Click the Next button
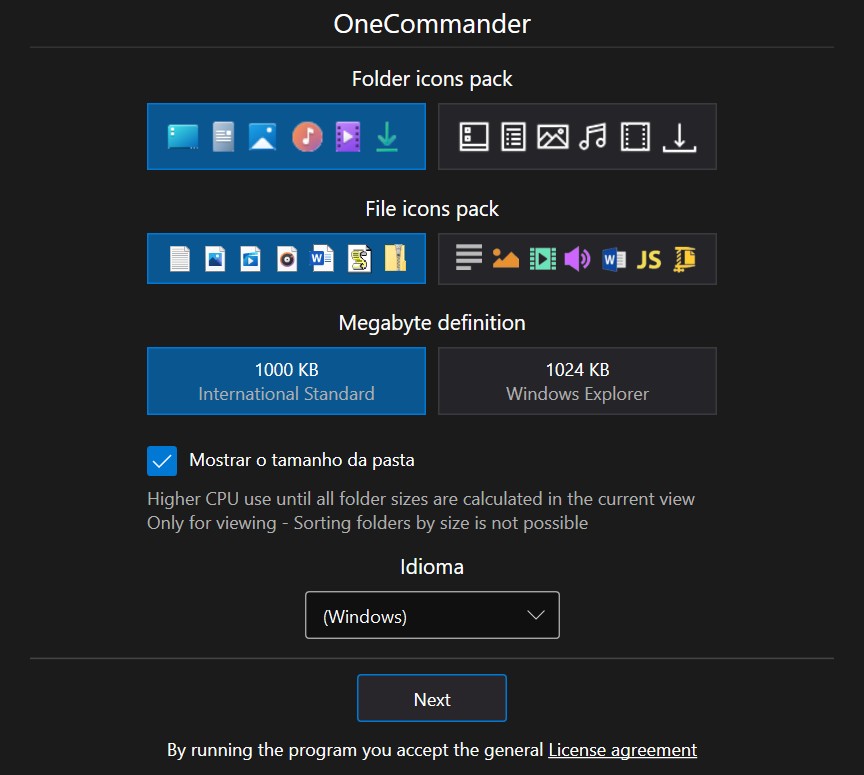The image size is (864, 775). [x=432, y=698]
